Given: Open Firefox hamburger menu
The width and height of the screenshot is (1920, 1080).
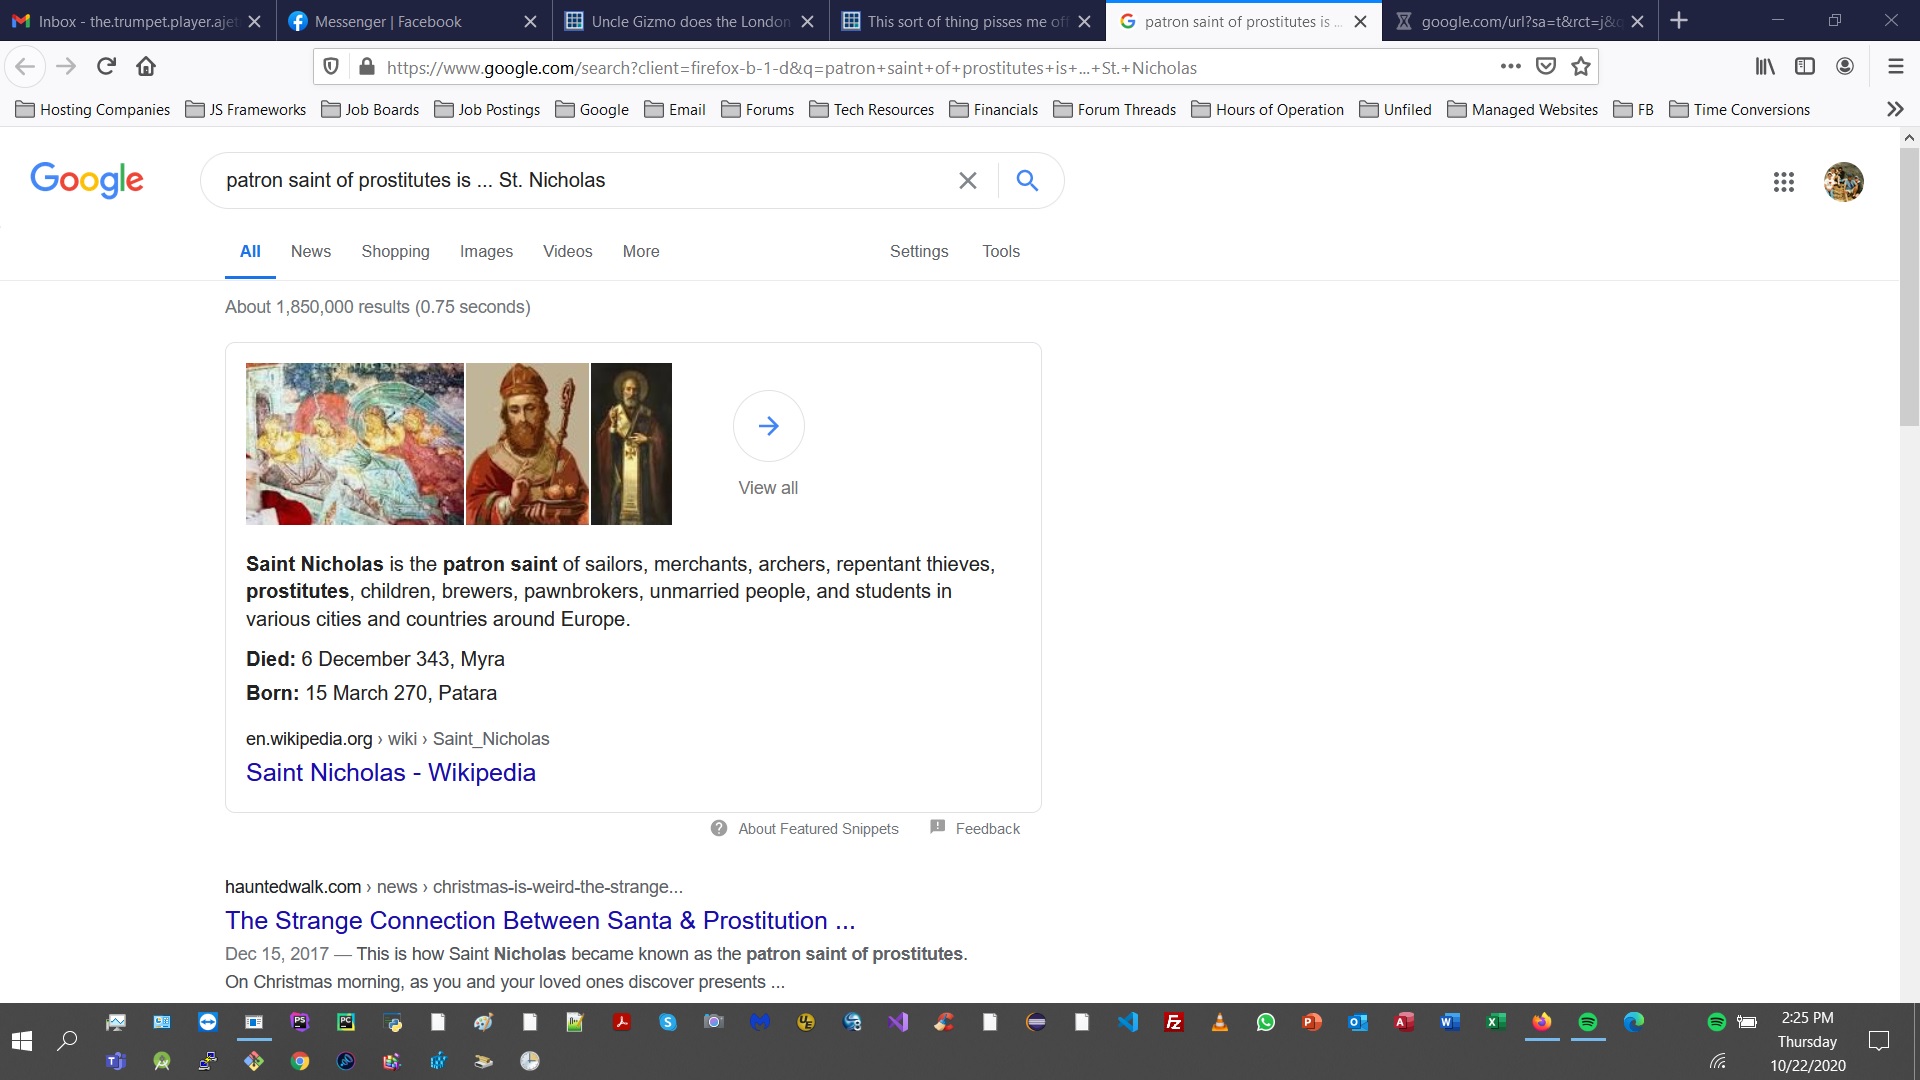Looking at the screenshot, I should [x=1895, y=67].
